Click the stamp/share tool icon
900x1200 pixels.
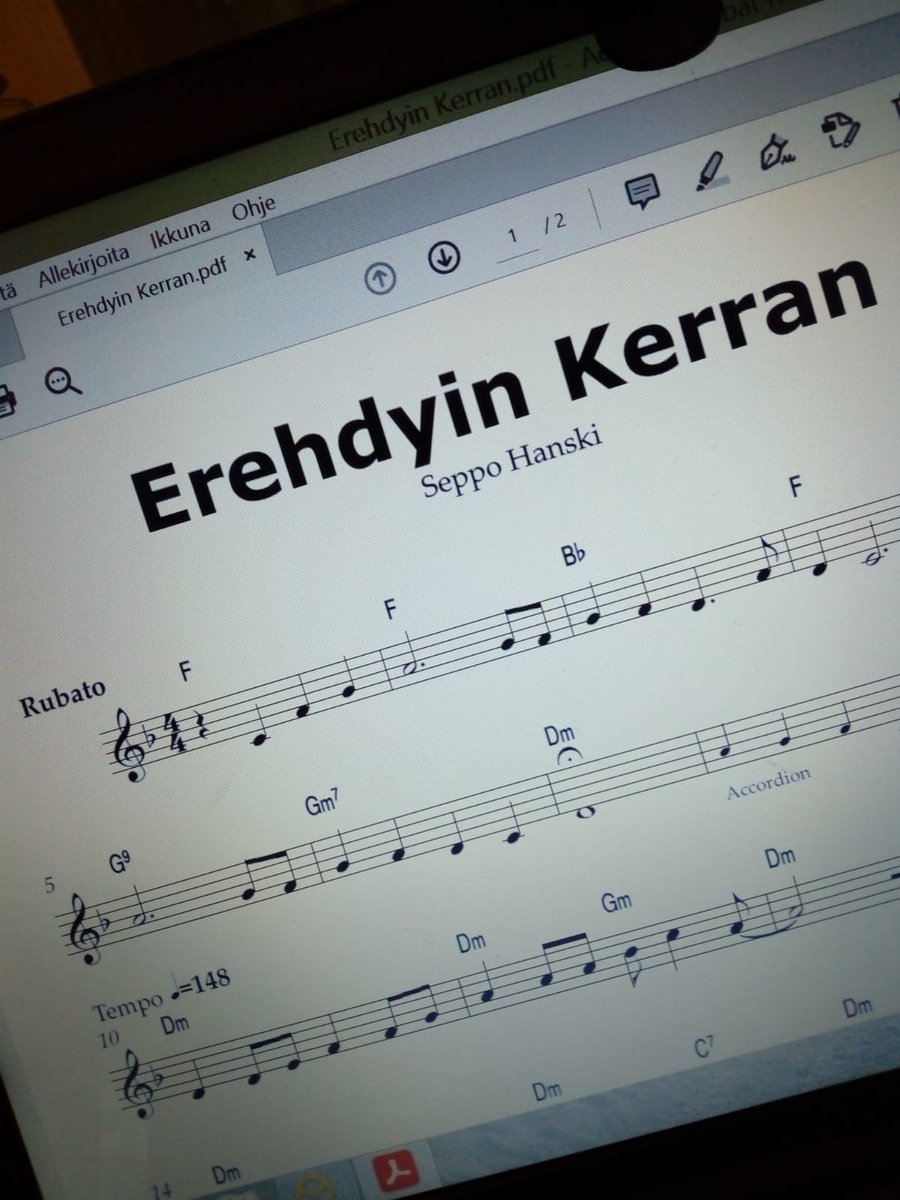point(841,130)
